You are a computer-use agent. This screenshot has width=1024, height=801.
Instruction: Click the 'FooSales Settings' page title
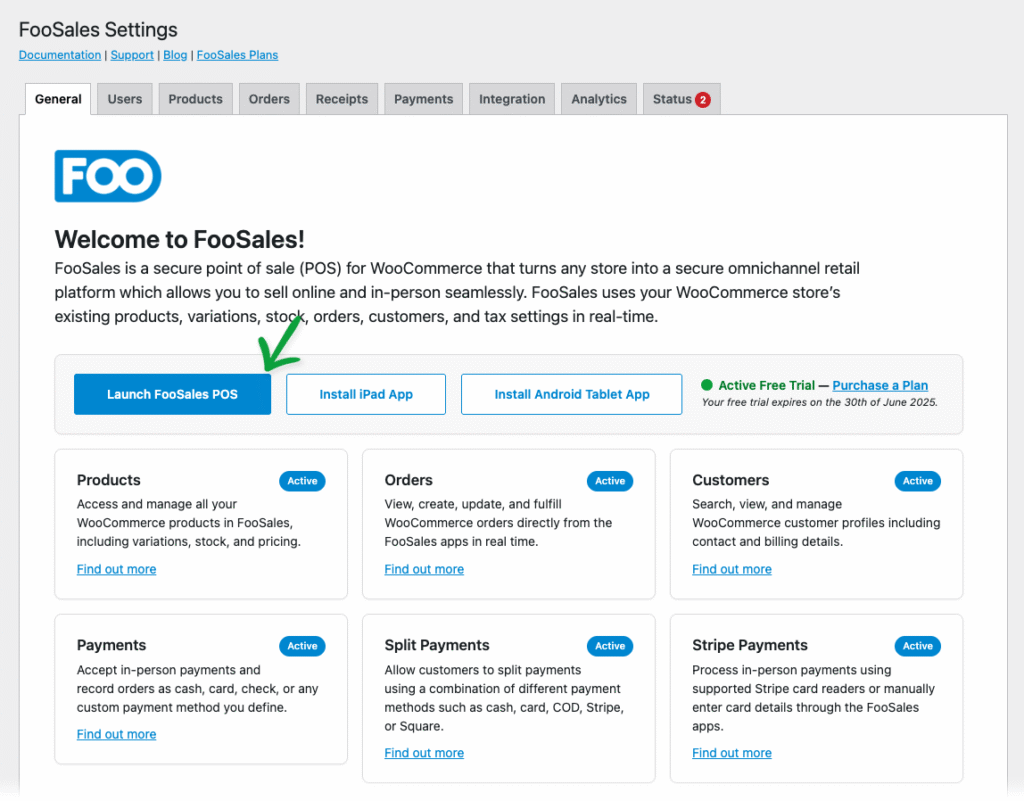[98, 30]
